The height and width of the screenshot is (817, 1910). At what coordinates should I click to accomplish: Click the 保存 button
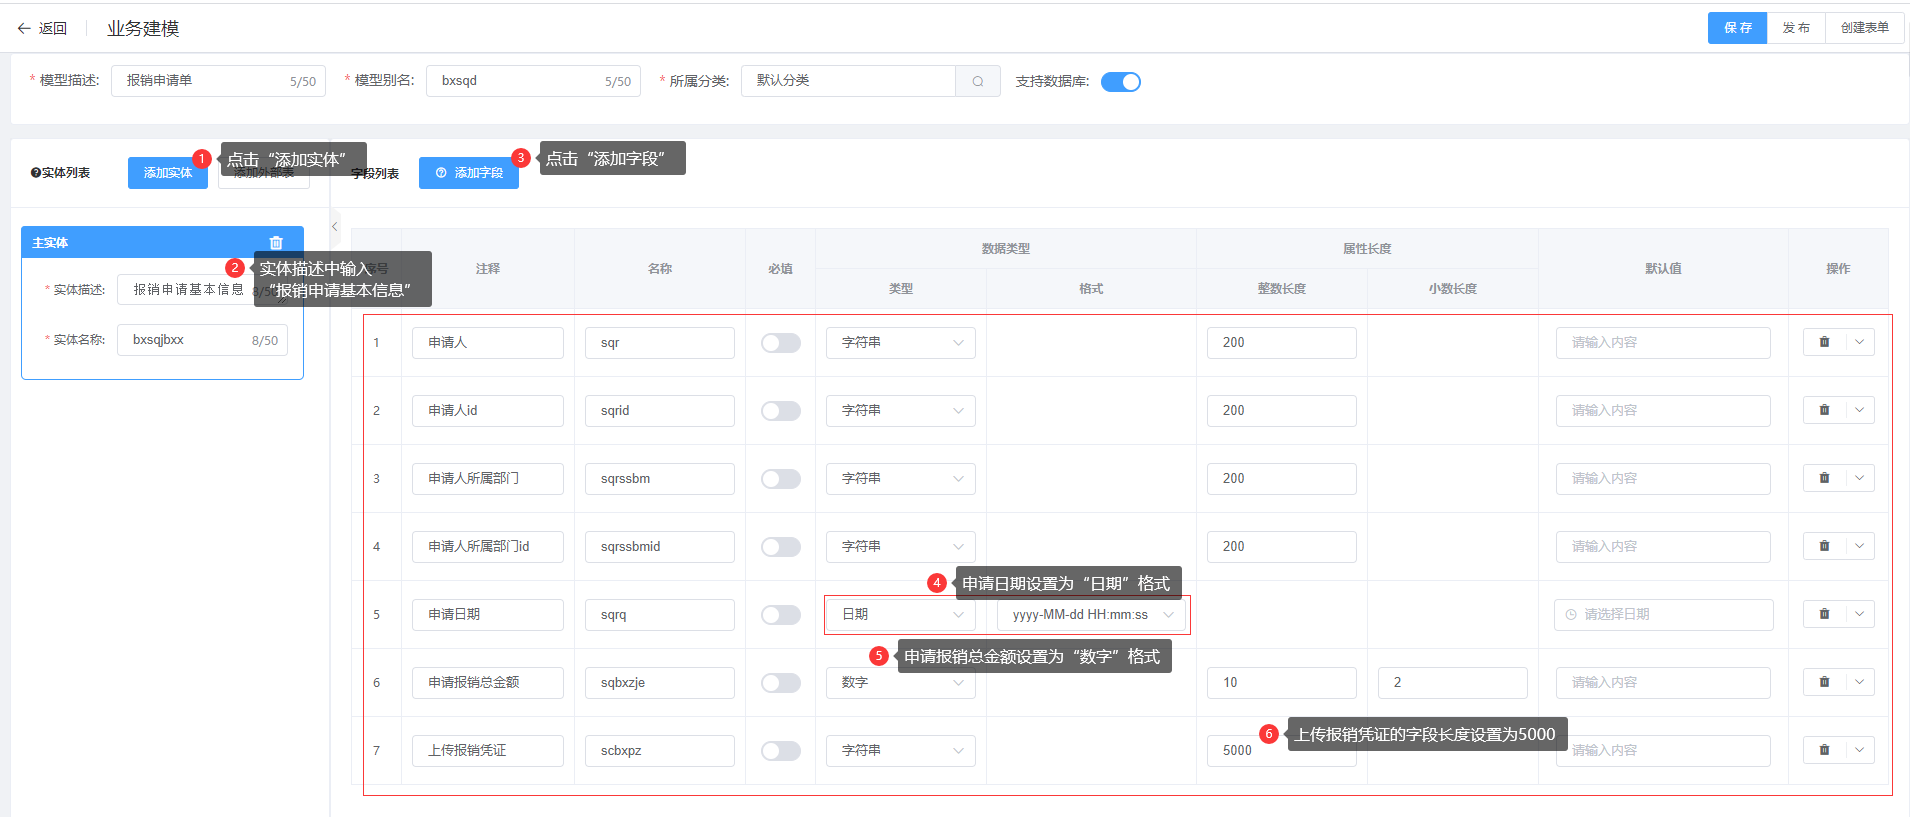[x=1737, y=28]
